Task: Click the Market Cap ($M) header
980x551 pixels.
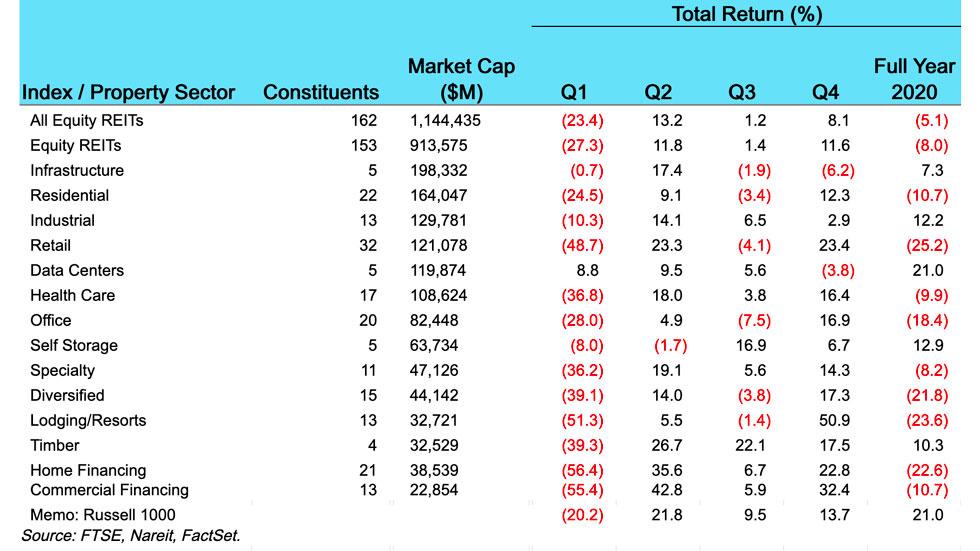Action: click(x=461, y=80)
